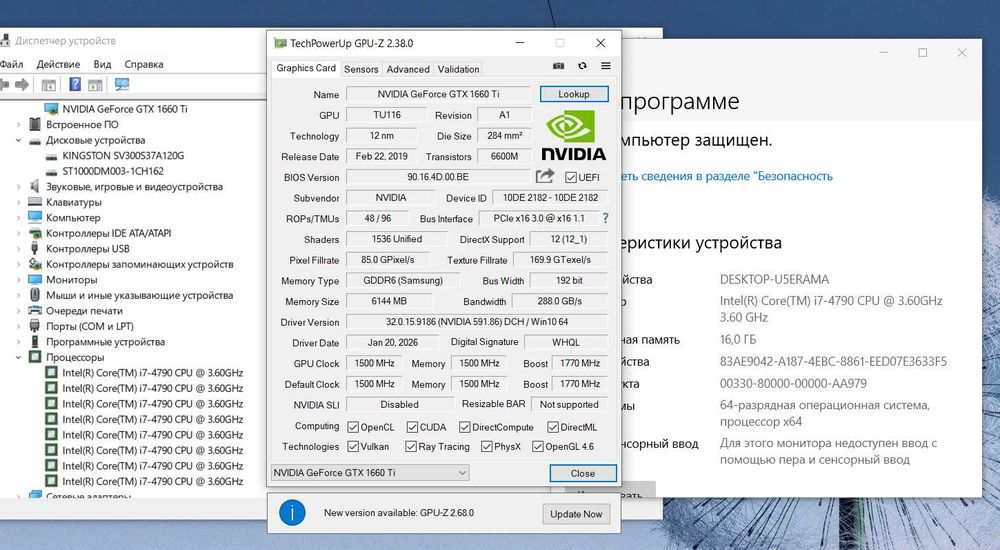Screen dimensions: 1000x550
Task: Click the Device Manager properties pane icon
Action: 95,84
